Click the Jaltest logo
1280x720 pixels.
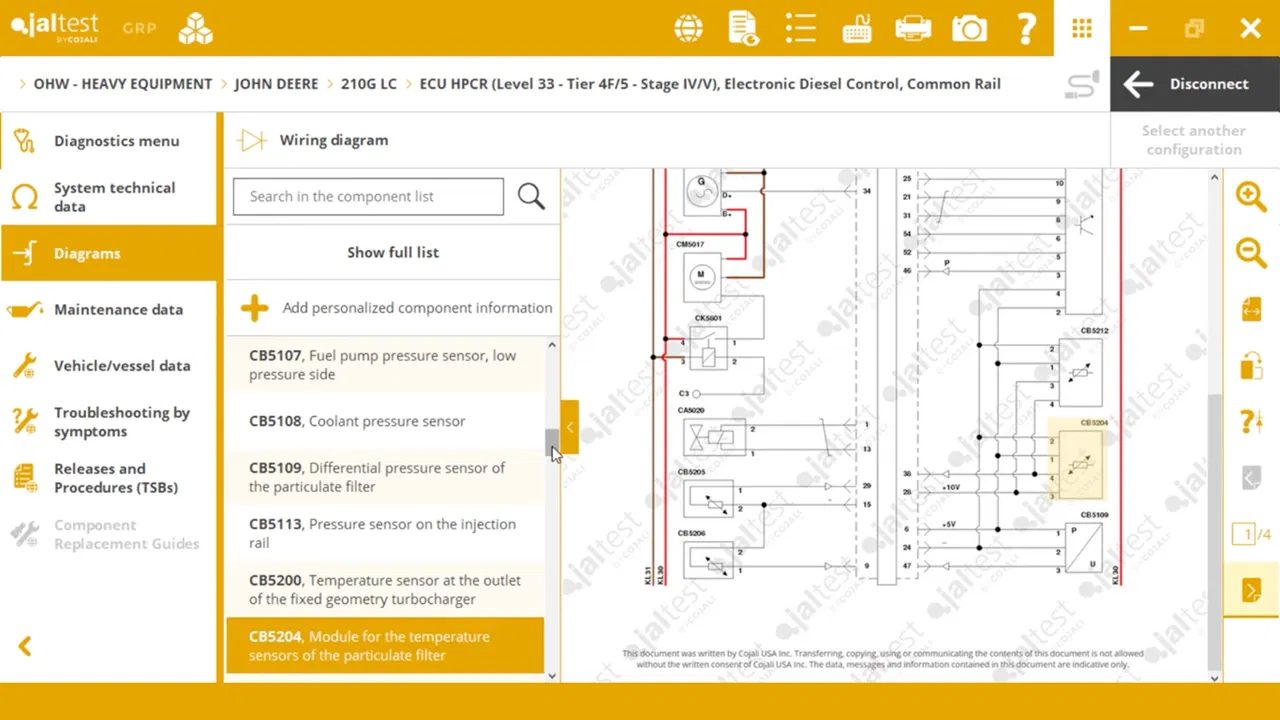[x=56, y=28]
